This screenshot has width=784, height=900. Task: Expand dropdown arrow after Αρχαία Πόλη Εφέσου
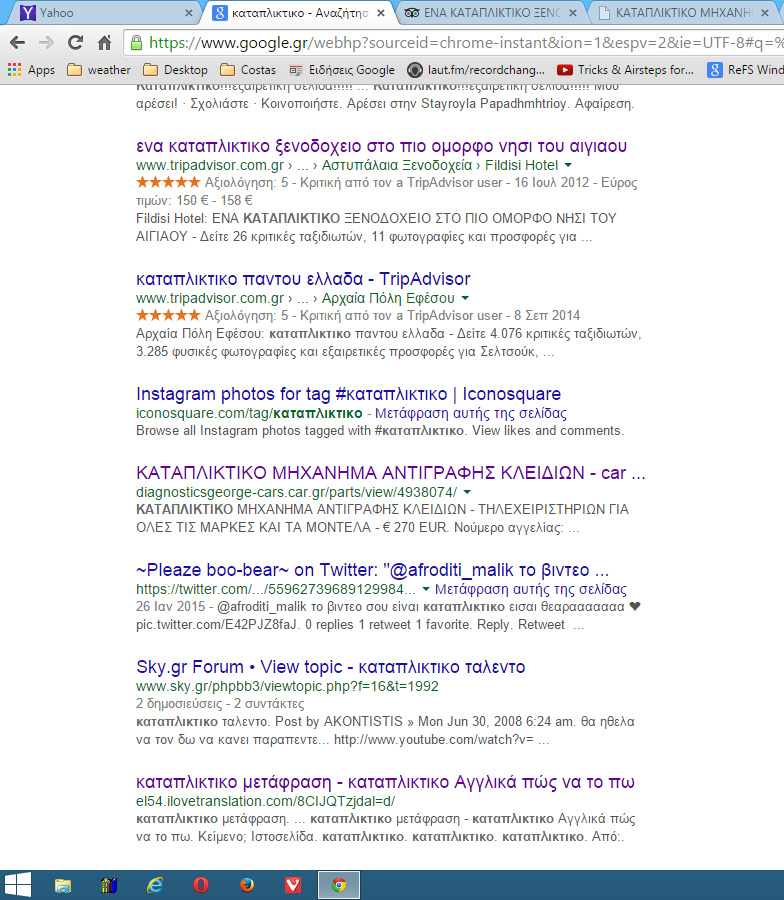click(x=465, y=298)
